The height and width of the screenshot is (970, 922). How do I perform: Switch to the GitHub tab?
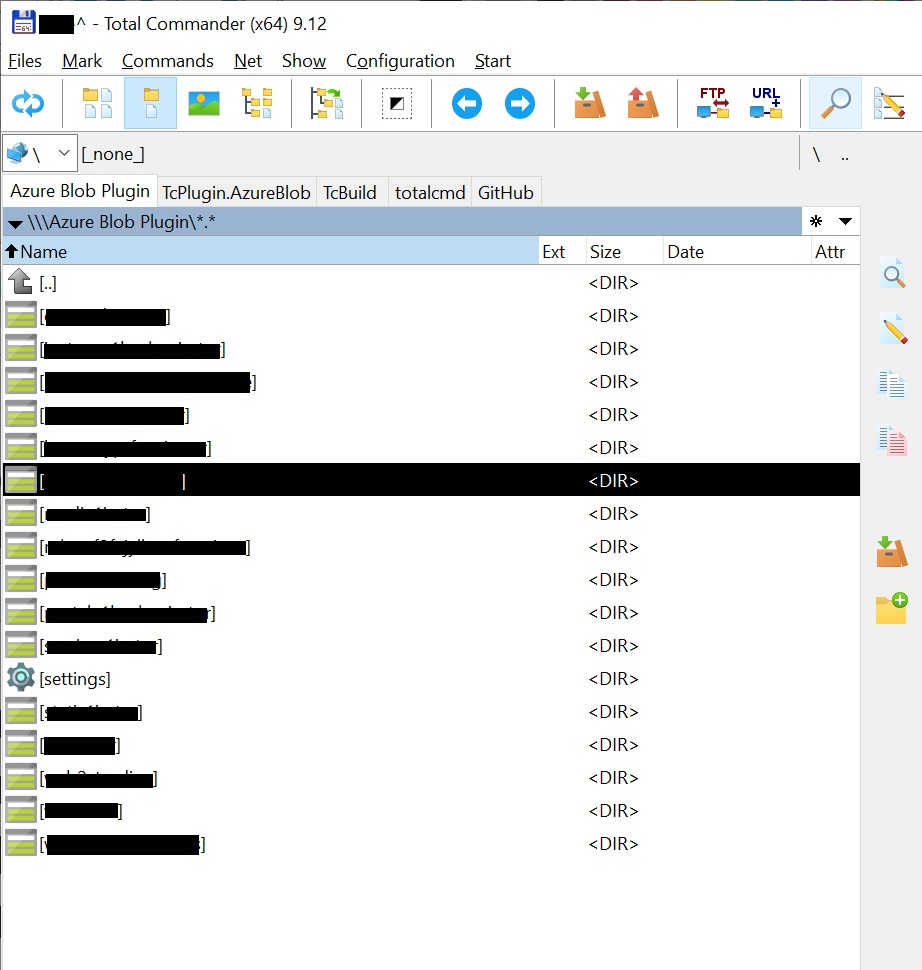pos(506,192)
